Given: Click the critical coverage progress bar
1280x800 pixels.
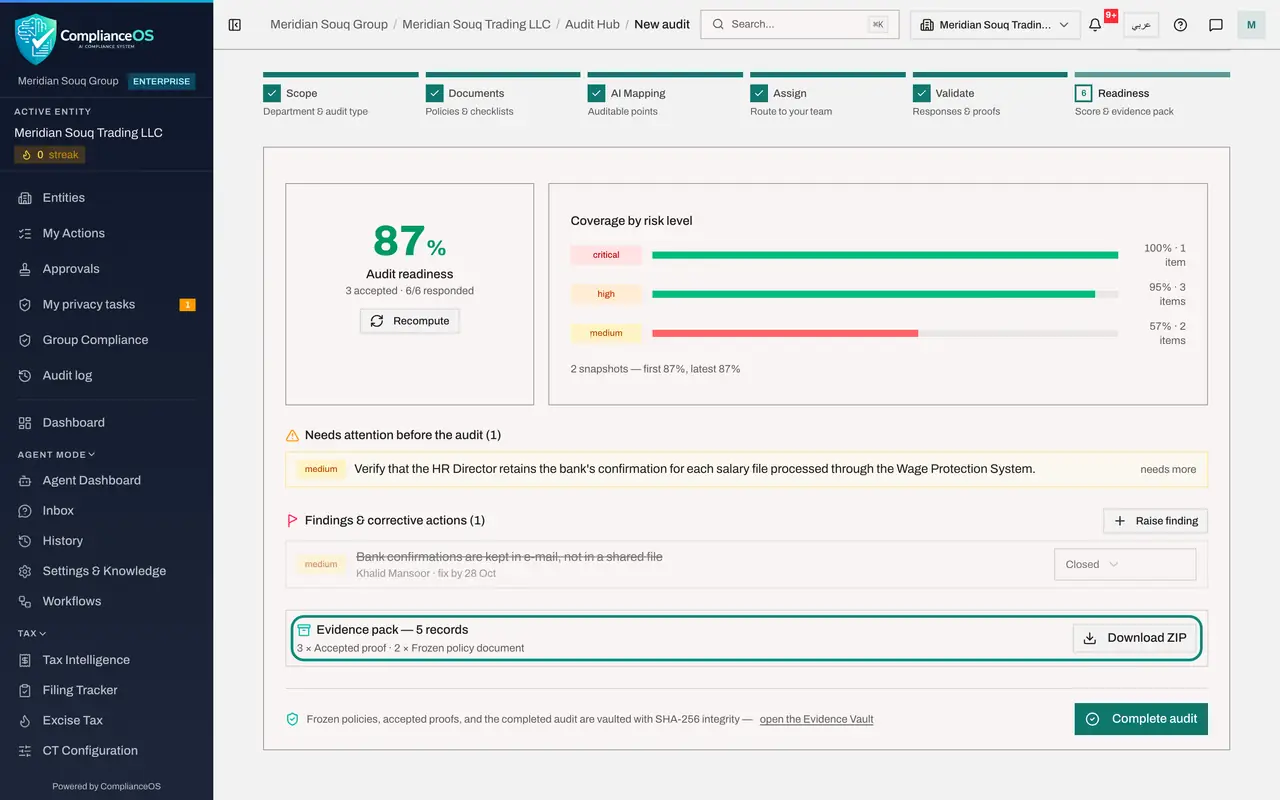Looking at the screenshot, I should point(885,255).
